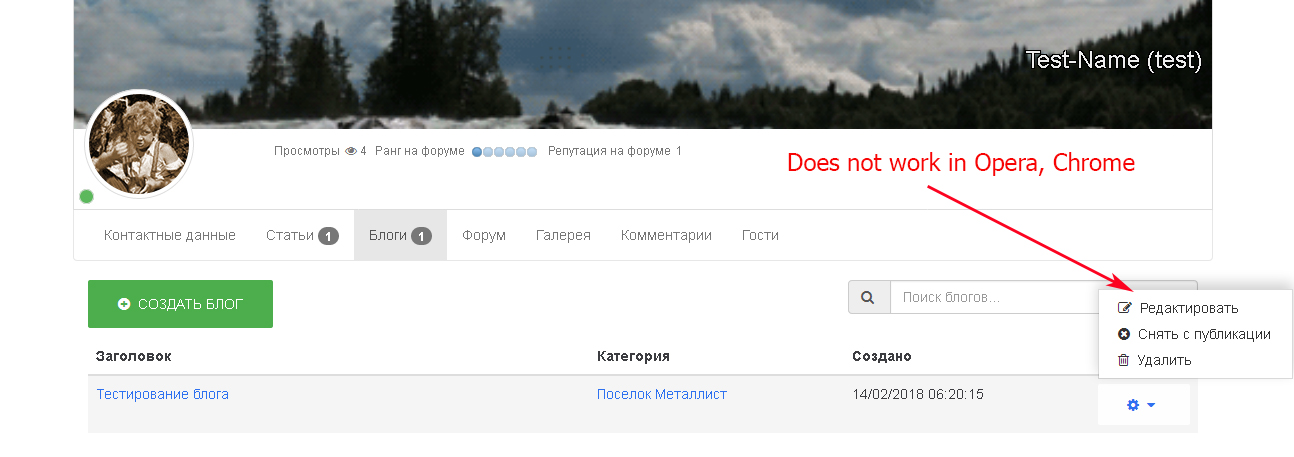
Task: Choose Снять с публикации menu item
Action: point(1195,334)
